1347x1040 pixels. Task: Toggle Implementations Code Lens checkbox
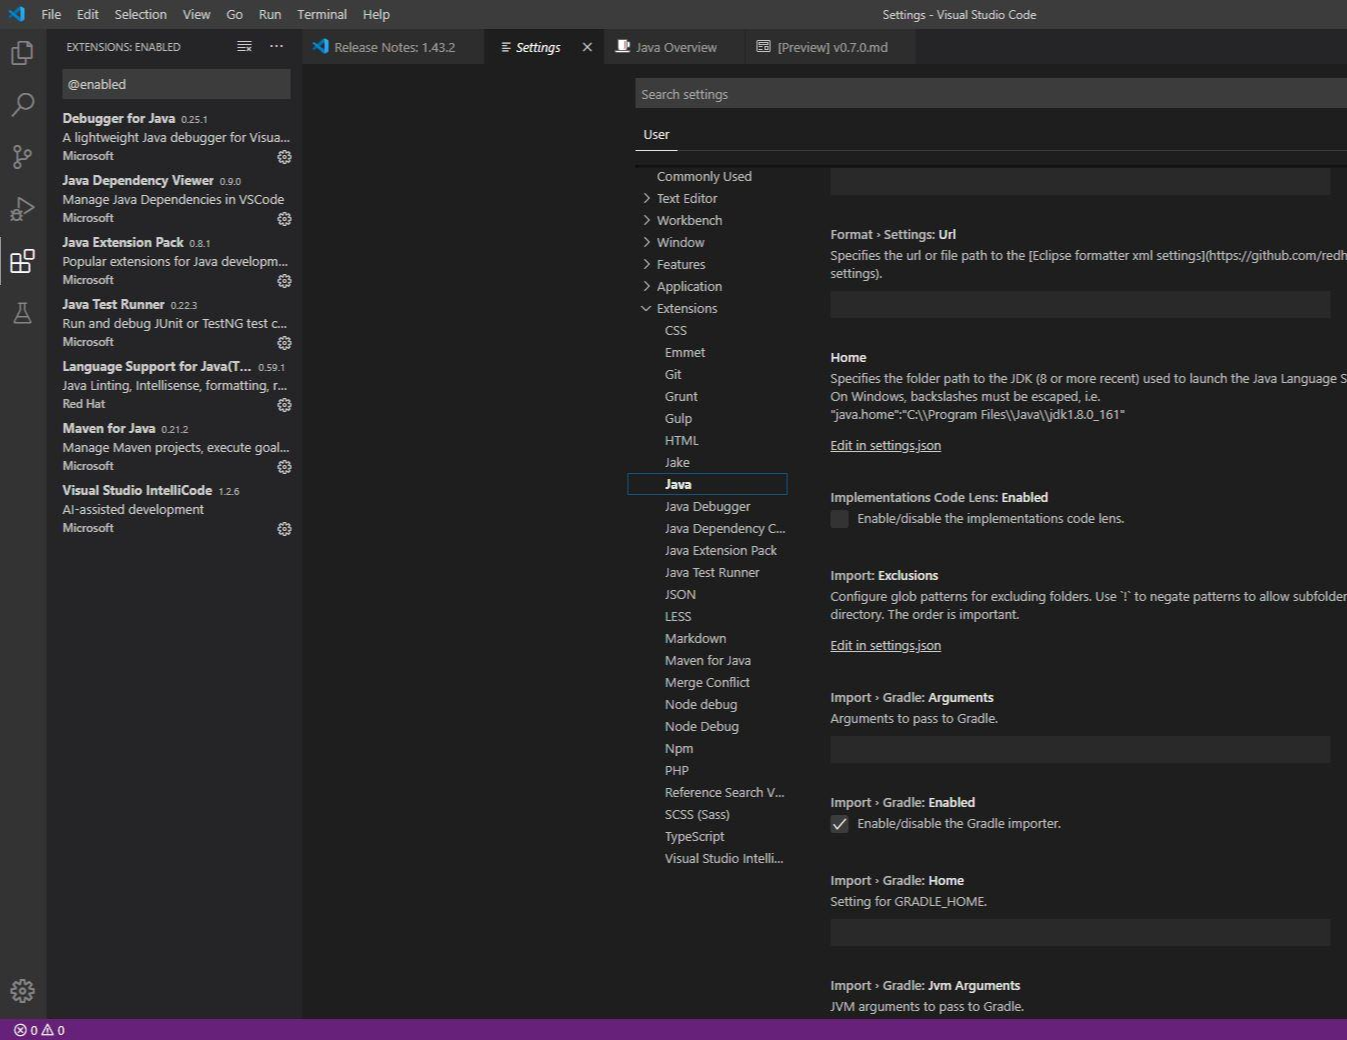click(x=839, y=519)
